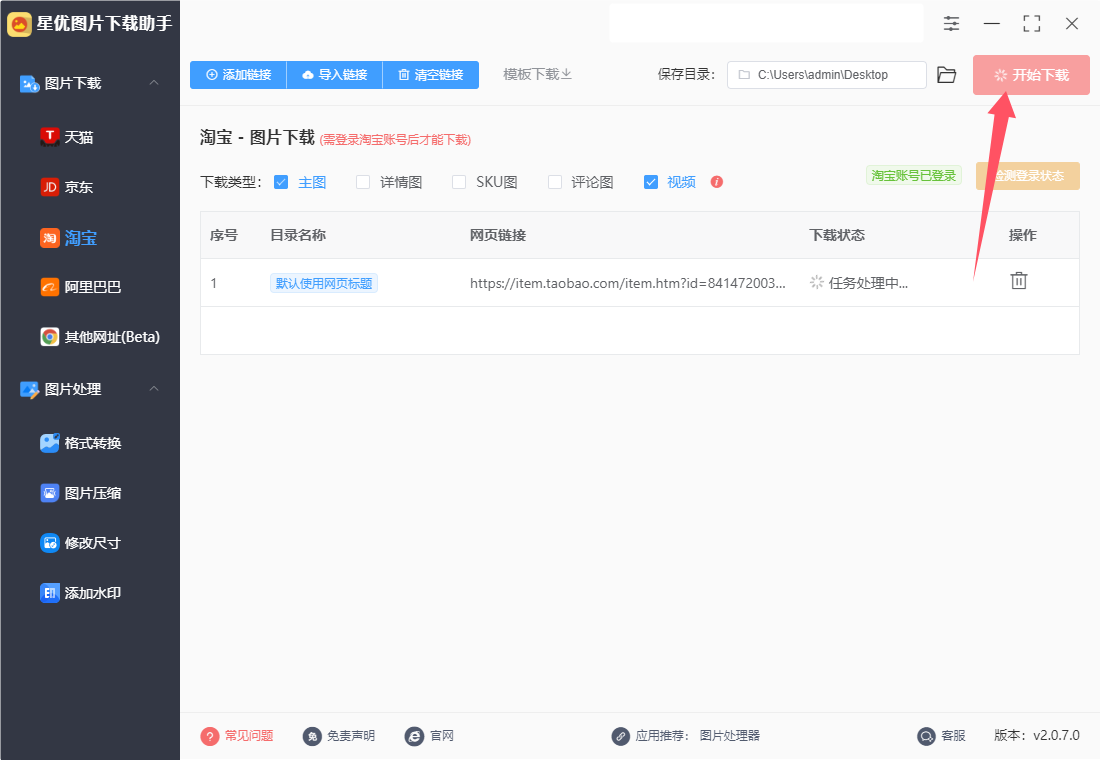
Task: Delete row 1 with trash icon
Action: [x=1019, y=281]
